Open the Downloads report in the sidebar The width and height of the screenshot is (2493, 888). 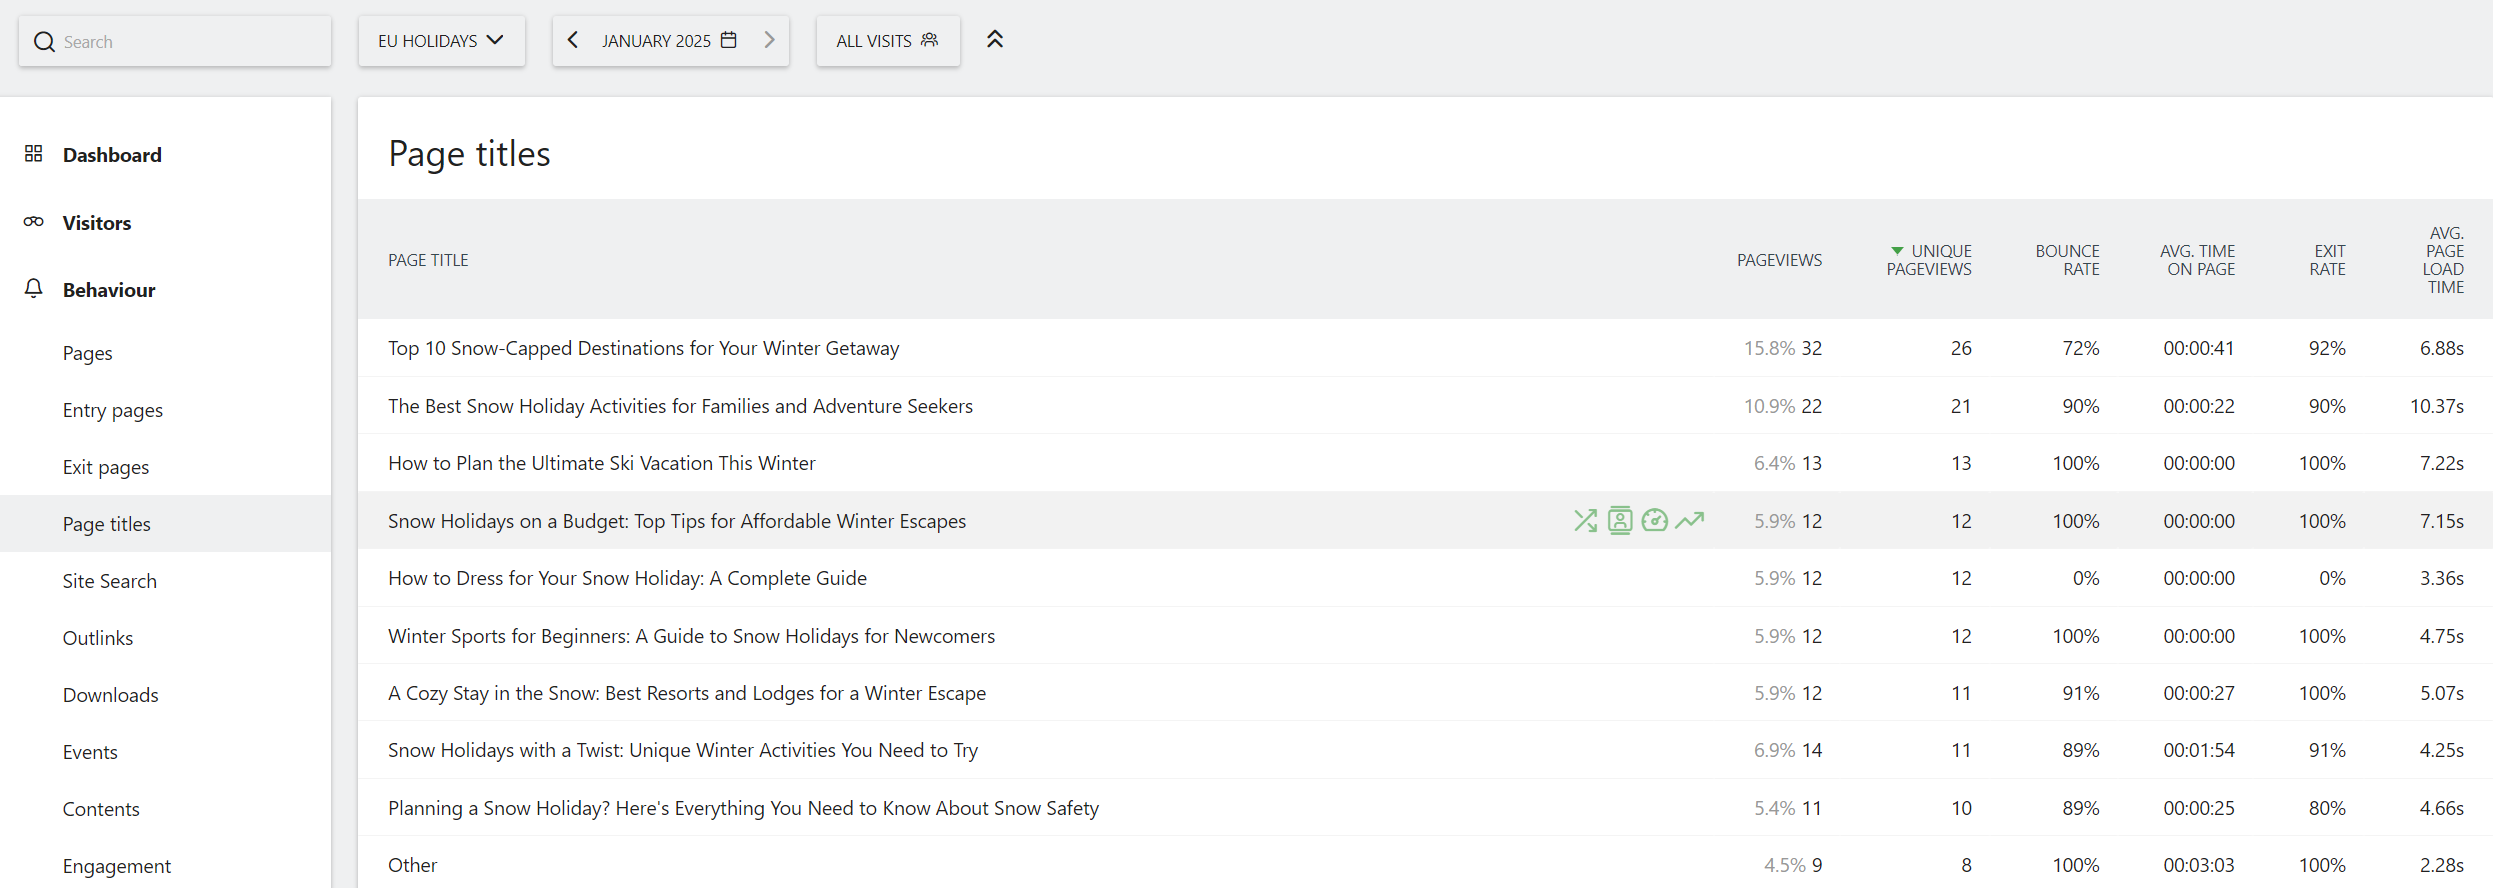pyautogui.click(x=110, y=695)
